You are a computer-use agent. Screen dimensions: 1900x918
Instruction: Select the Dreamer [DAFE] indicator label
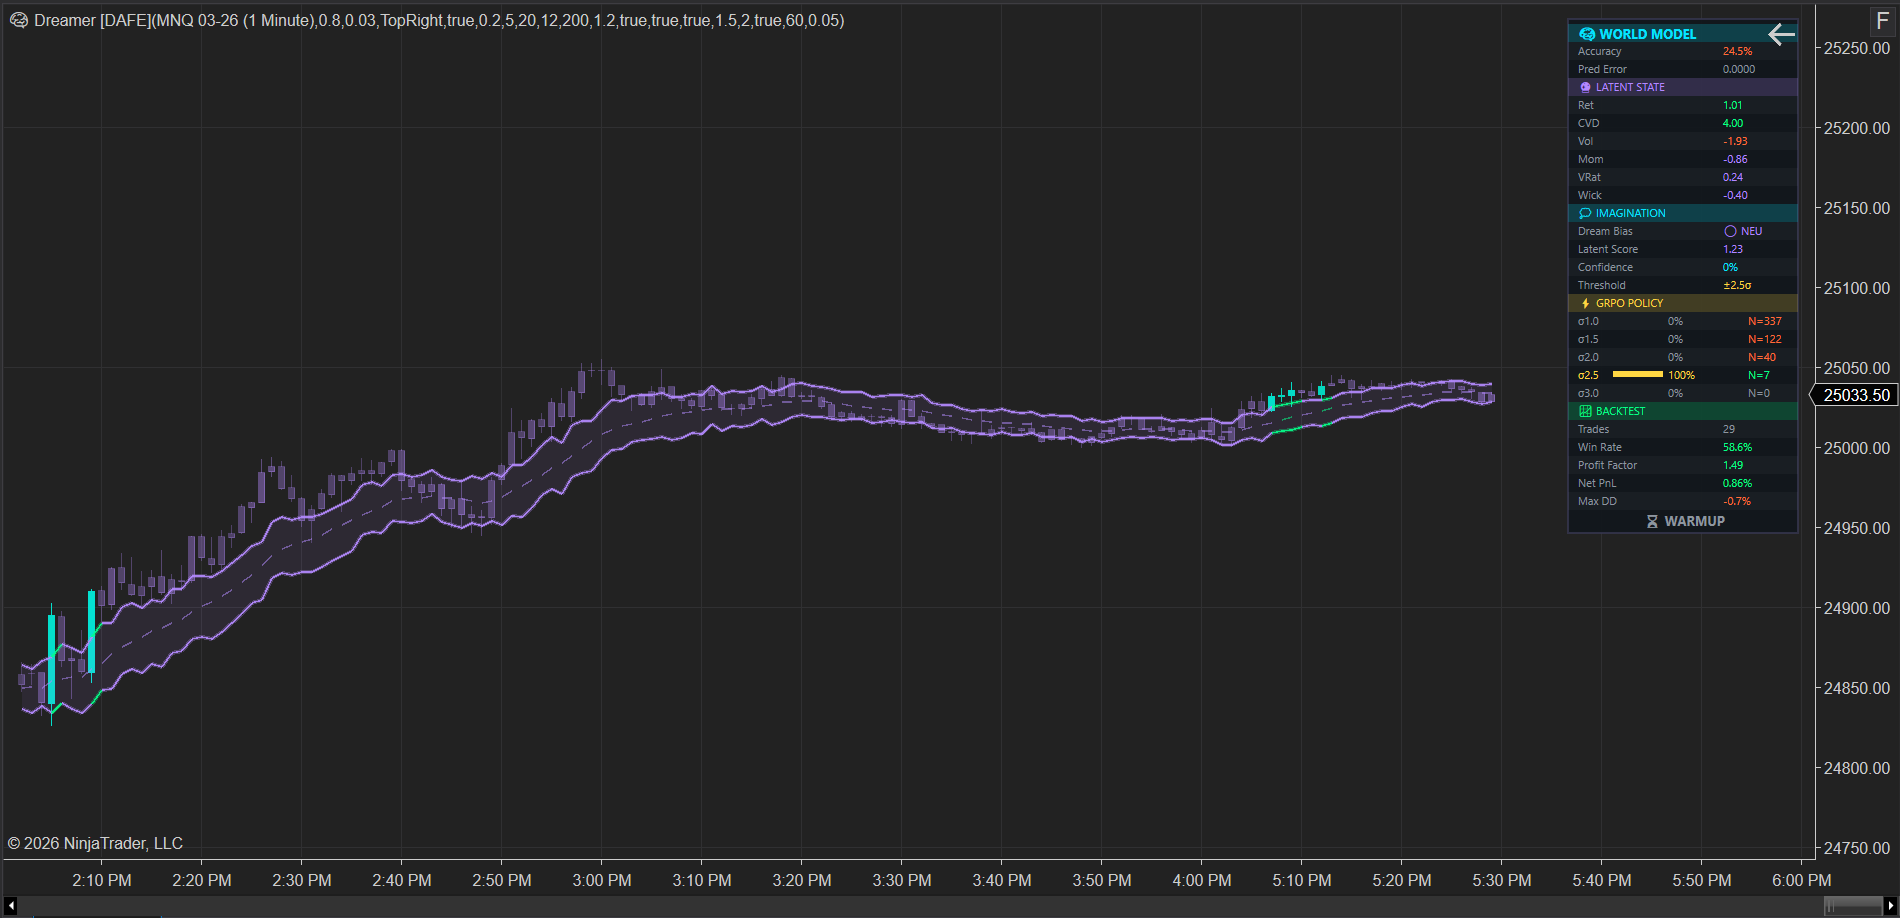(x=439, y=20)
